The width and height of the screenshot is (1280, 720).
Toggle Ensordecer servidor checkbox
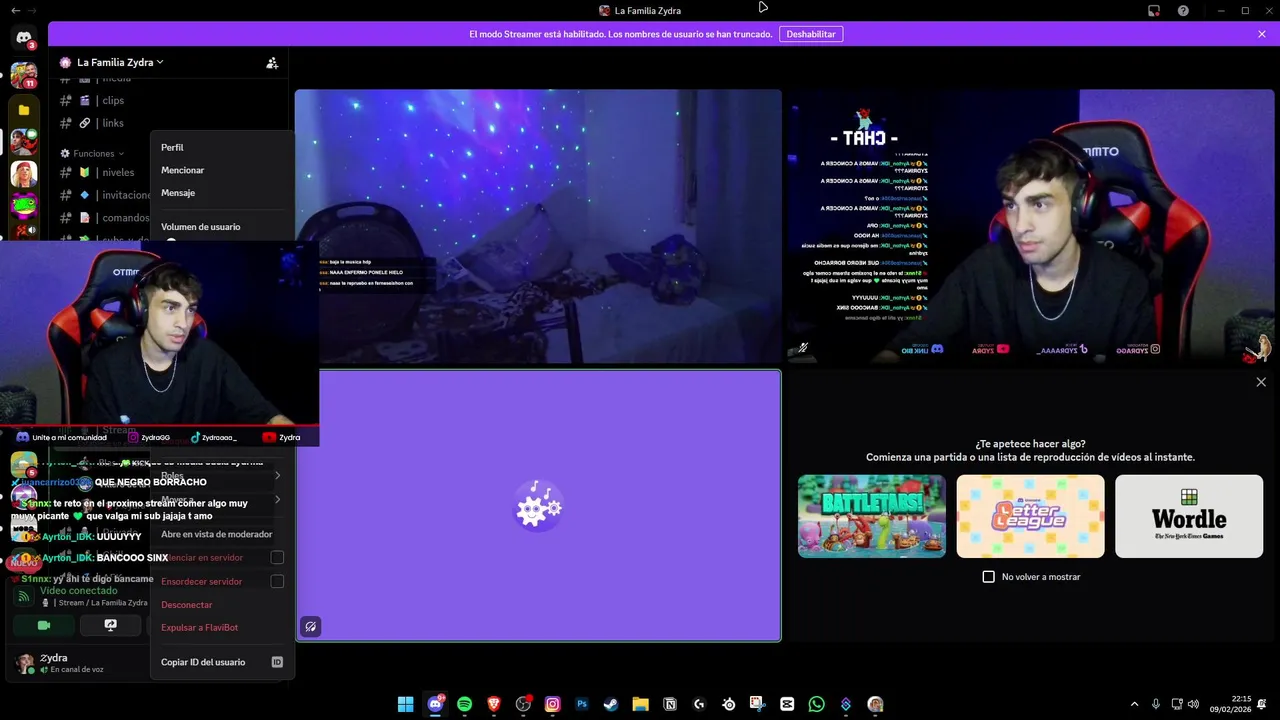278,581
